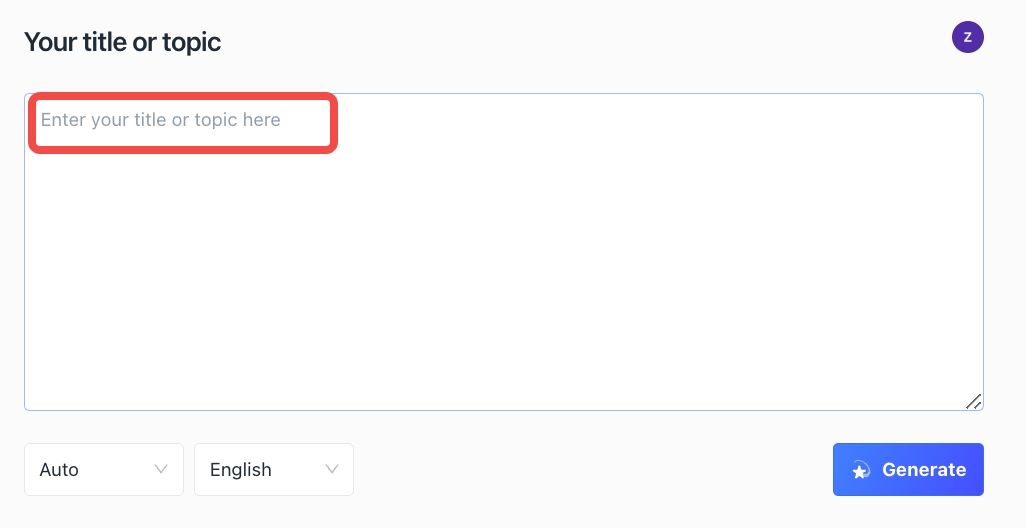
Task: Click the word "topic" in the heading
Action: tap(192, 43)
